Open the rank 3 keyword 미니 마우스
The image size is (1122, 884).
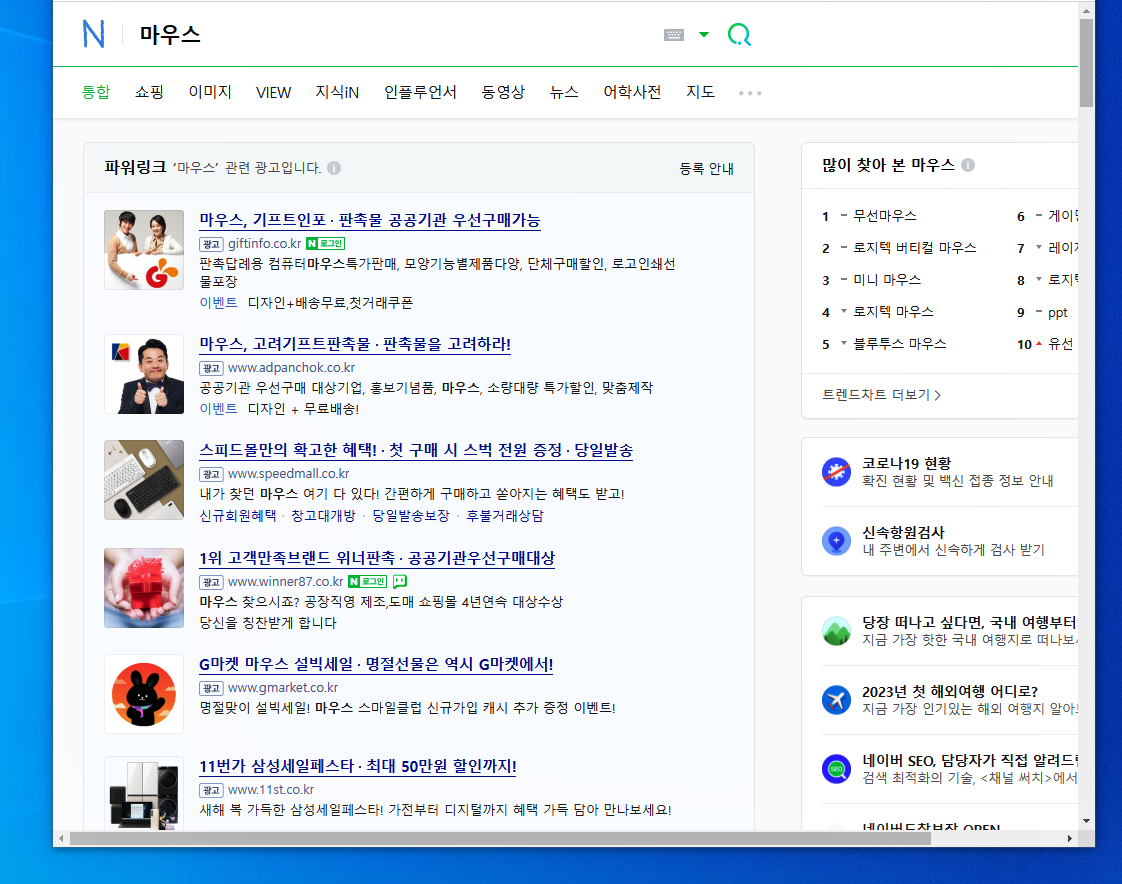887,280
